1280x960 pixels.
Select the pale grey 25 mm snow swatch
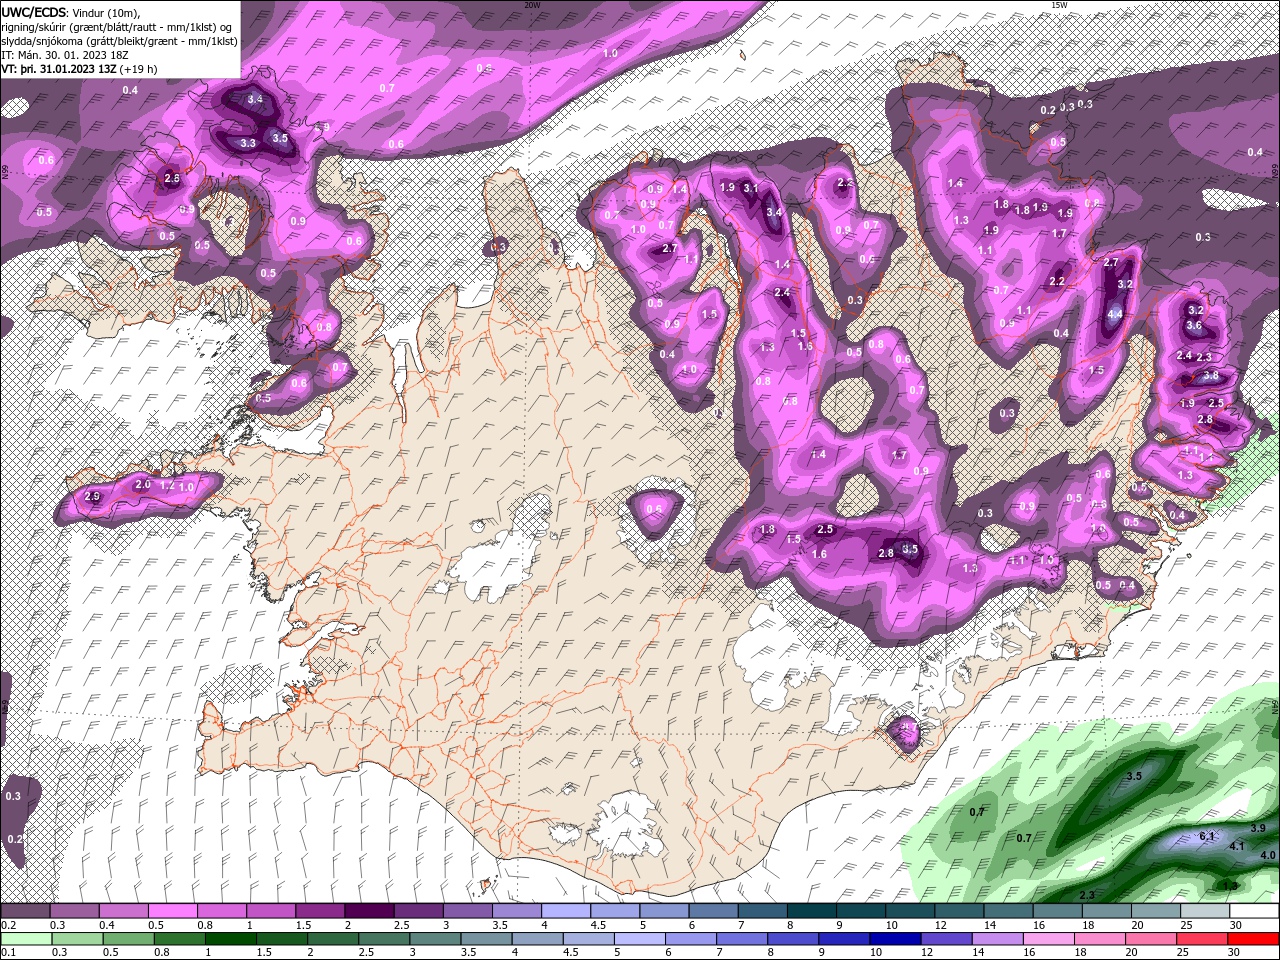[x=1204, y=911]
